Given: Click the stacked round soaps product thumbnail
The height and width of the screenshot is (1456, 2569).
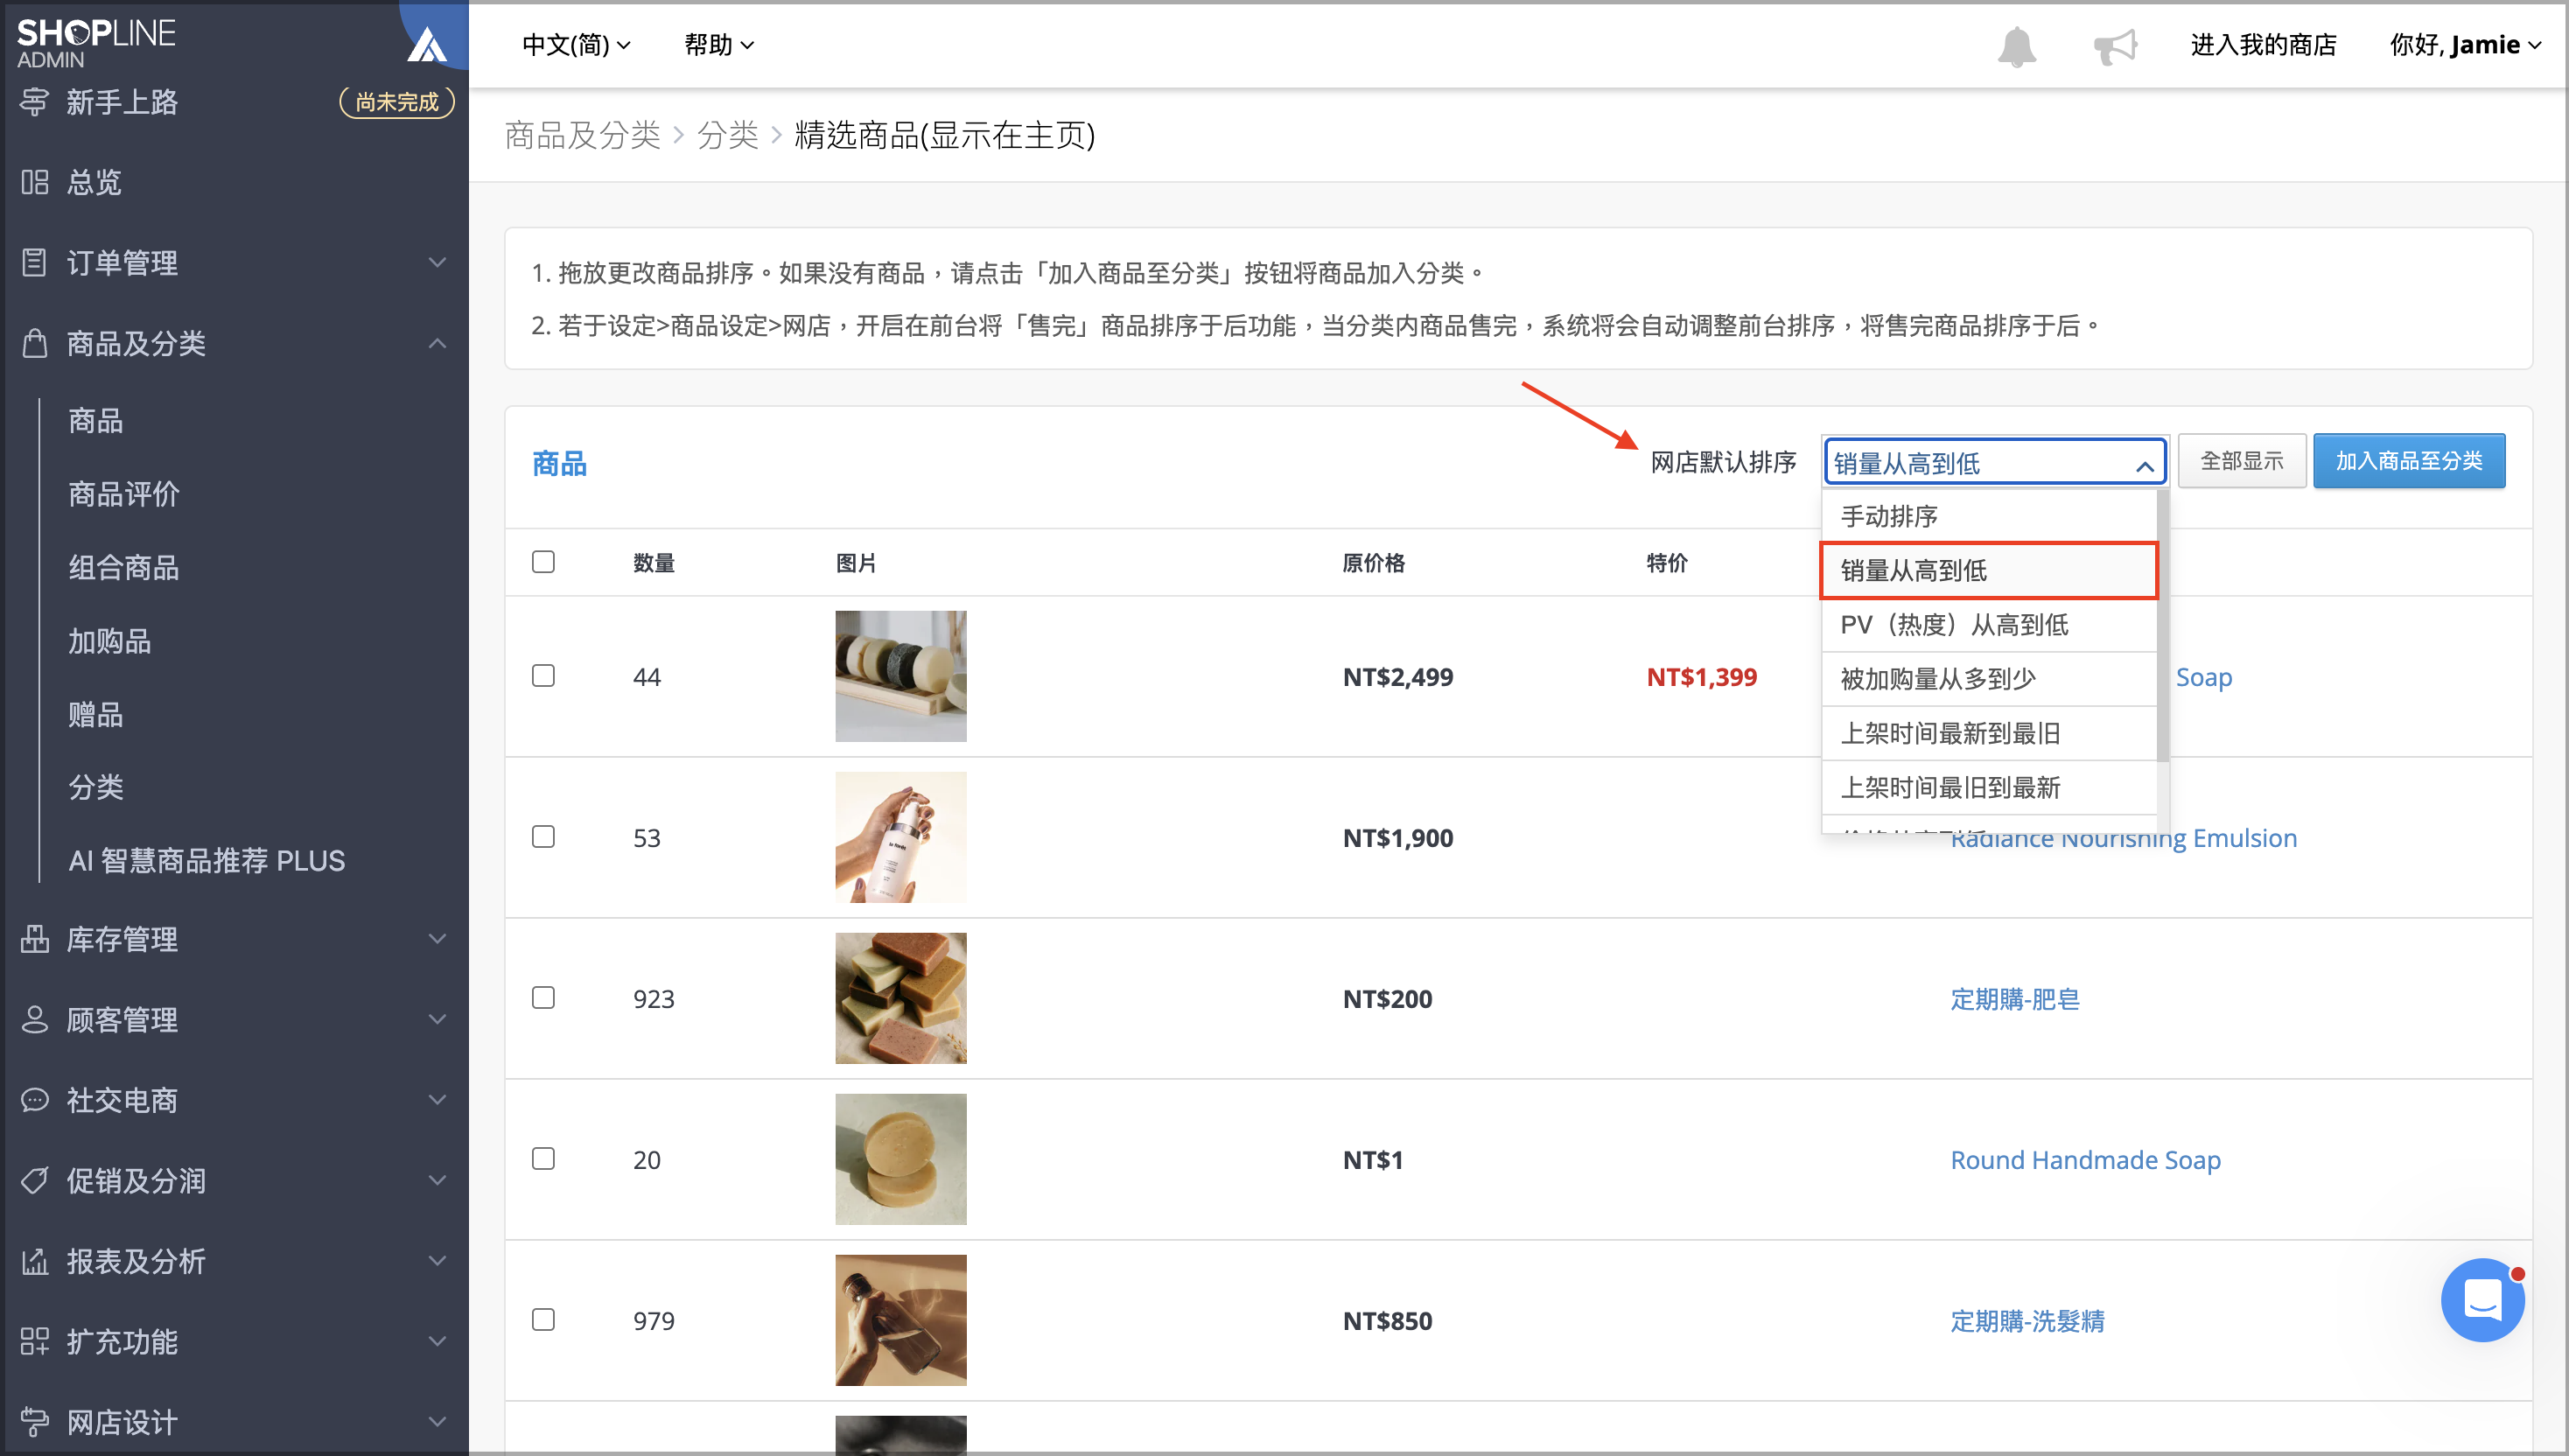Looking at the screenshot, I should [901, 1159].
